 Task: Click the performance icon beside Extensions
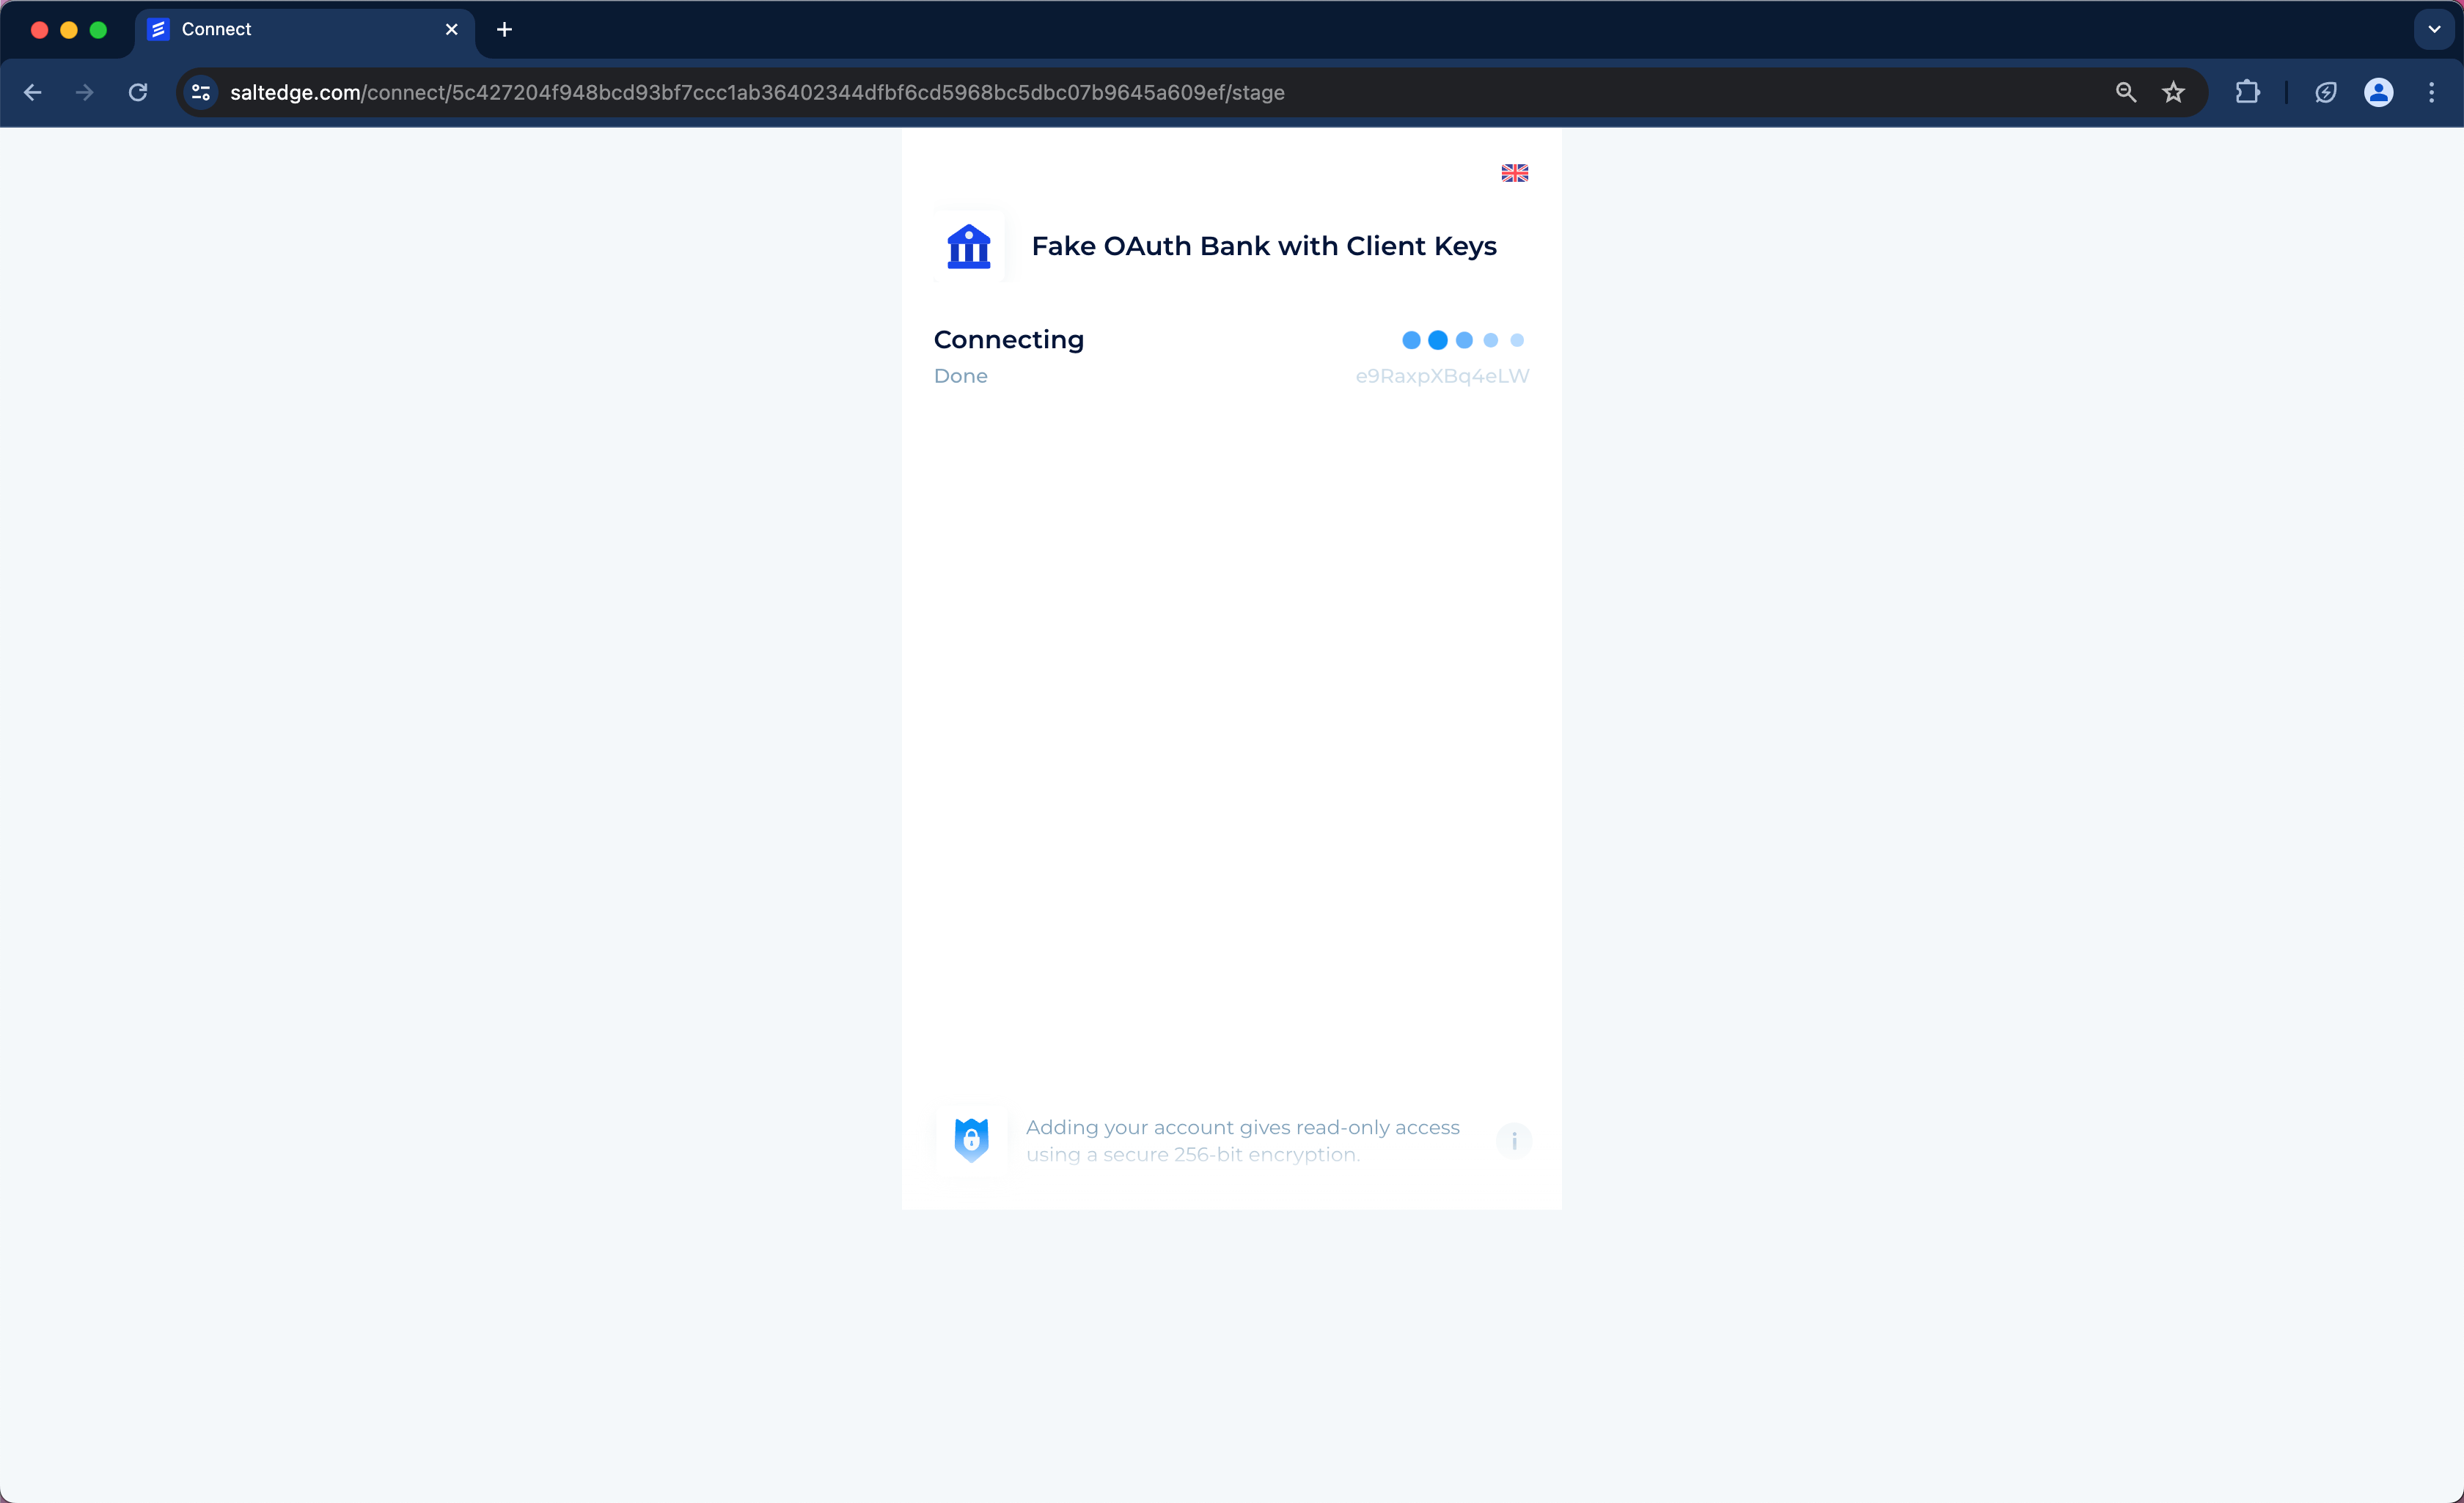[x=2325, y=92]
